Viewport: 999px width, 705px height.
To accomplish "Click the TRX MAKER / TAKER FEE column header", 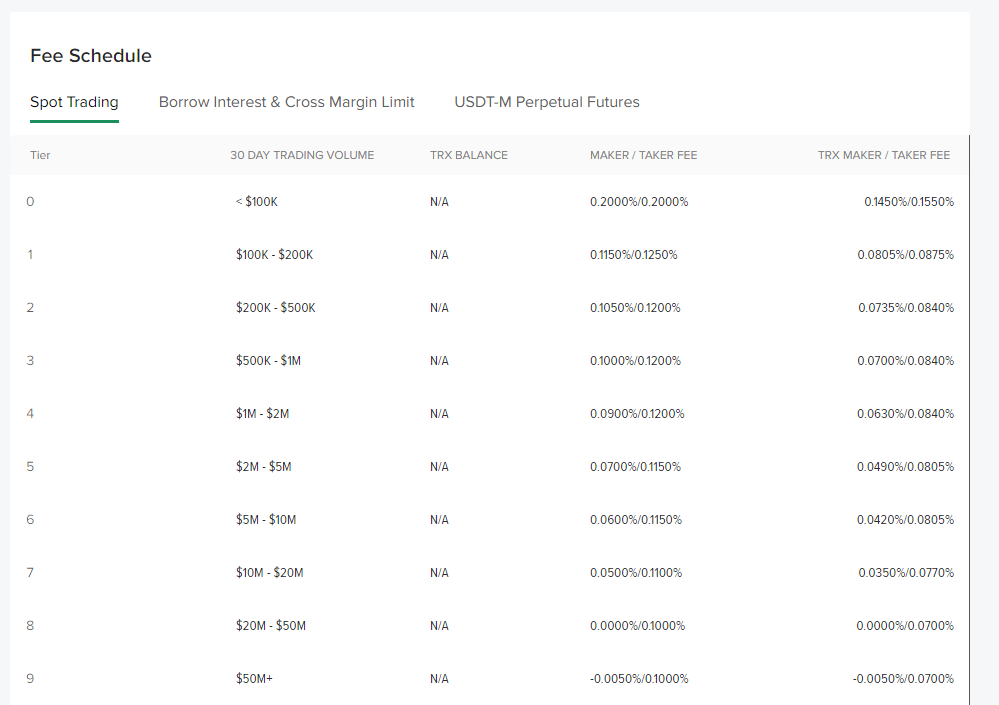I will pos(884,155).
